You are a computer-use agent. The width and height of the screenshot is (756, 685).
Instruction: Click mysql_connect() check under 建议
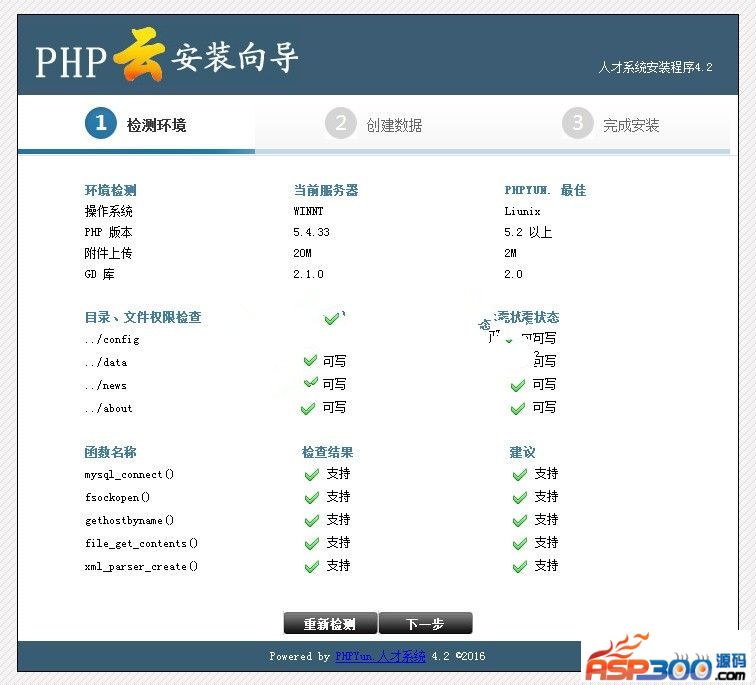(520, 475)
